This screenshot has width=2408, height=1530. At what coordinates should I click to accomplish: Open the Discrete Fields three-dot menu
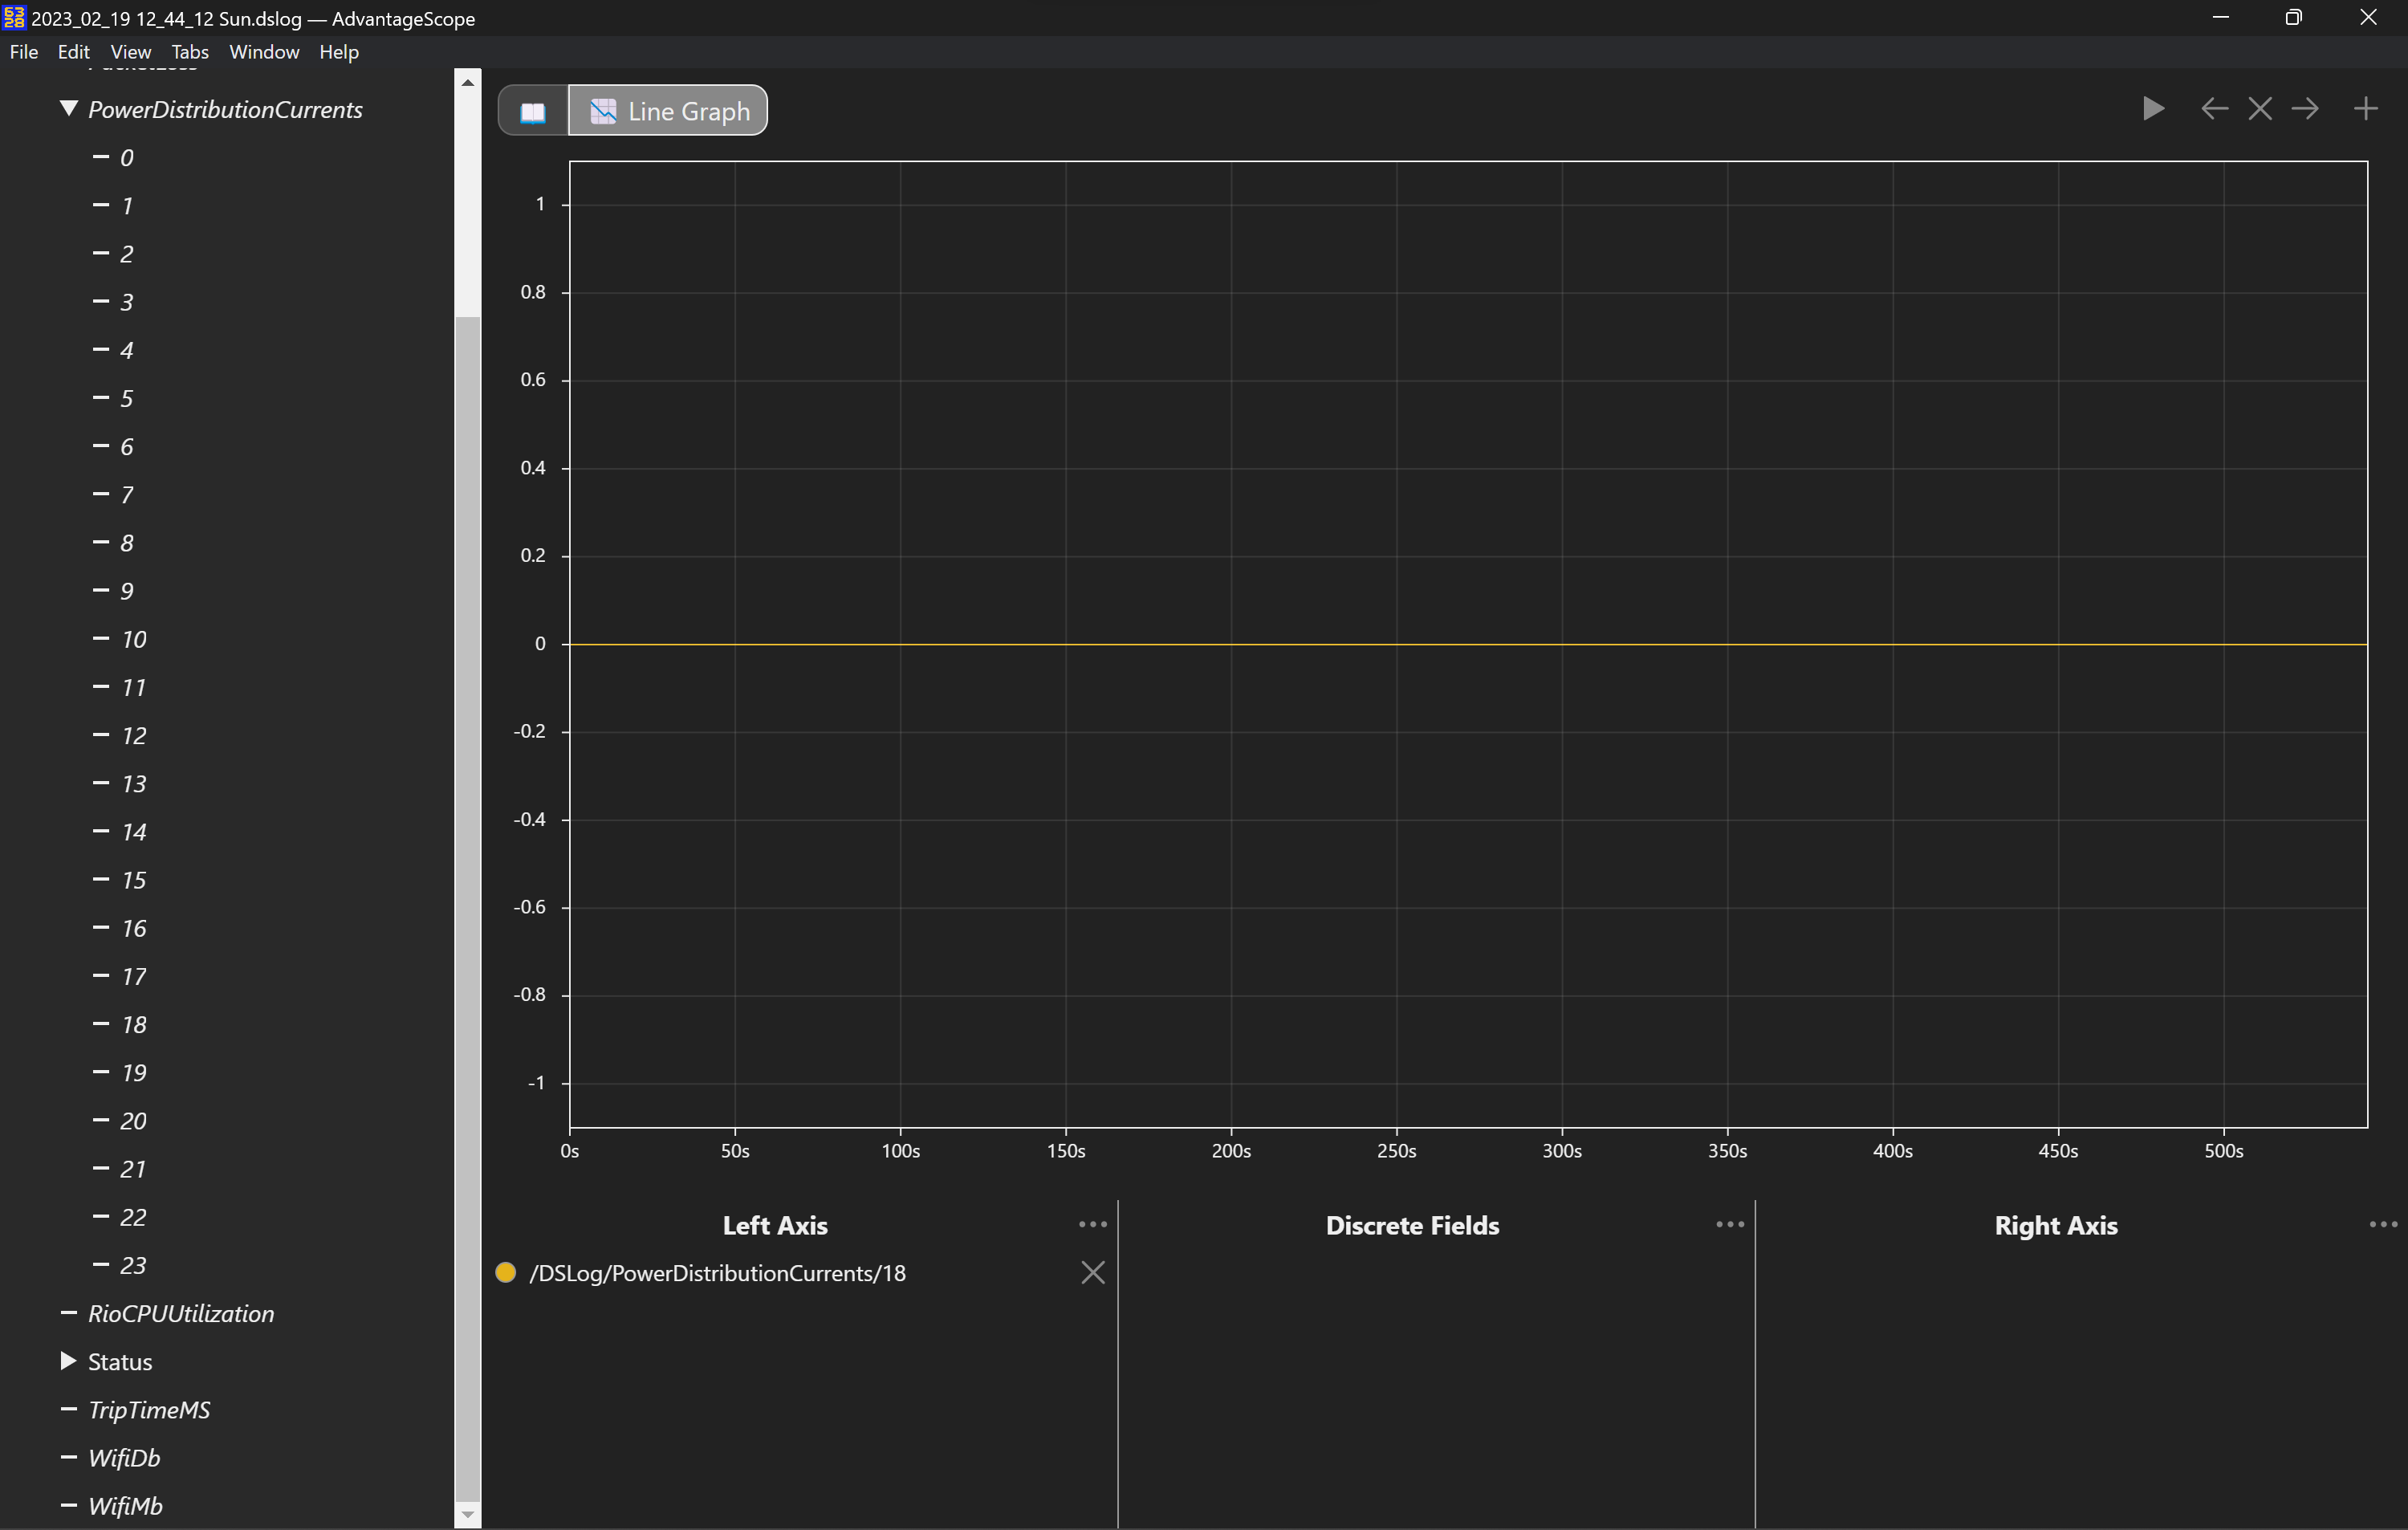point(1728,1224)
